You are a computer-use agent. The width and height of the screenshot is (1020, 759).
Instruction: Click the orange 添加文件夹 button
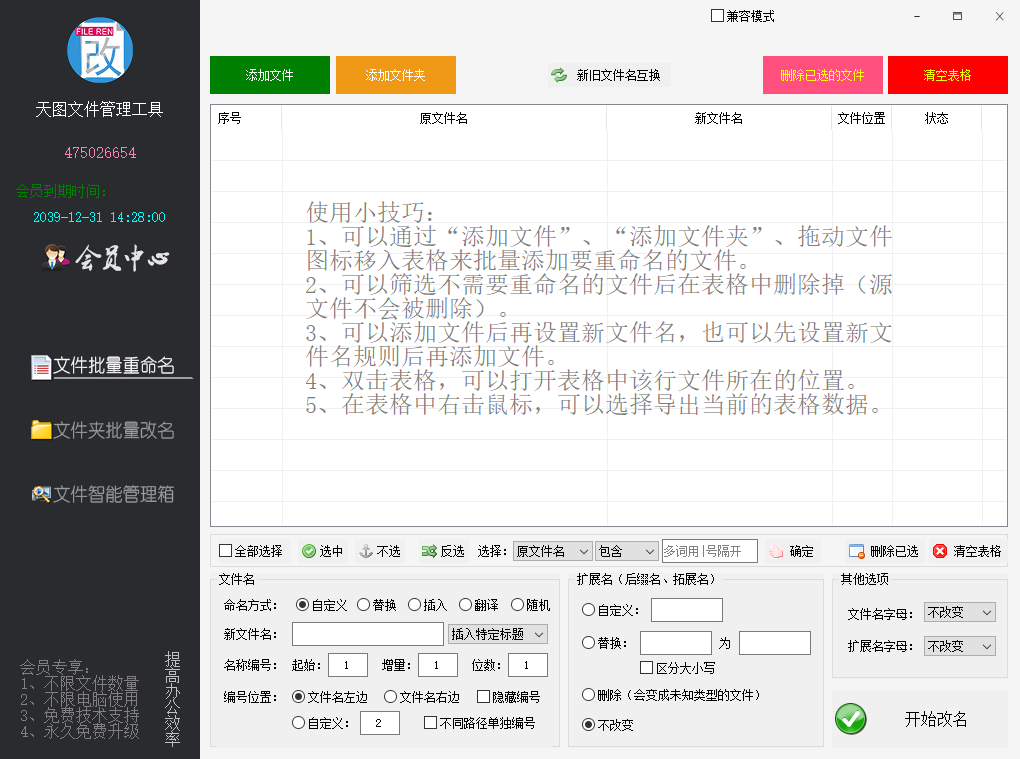396,75
